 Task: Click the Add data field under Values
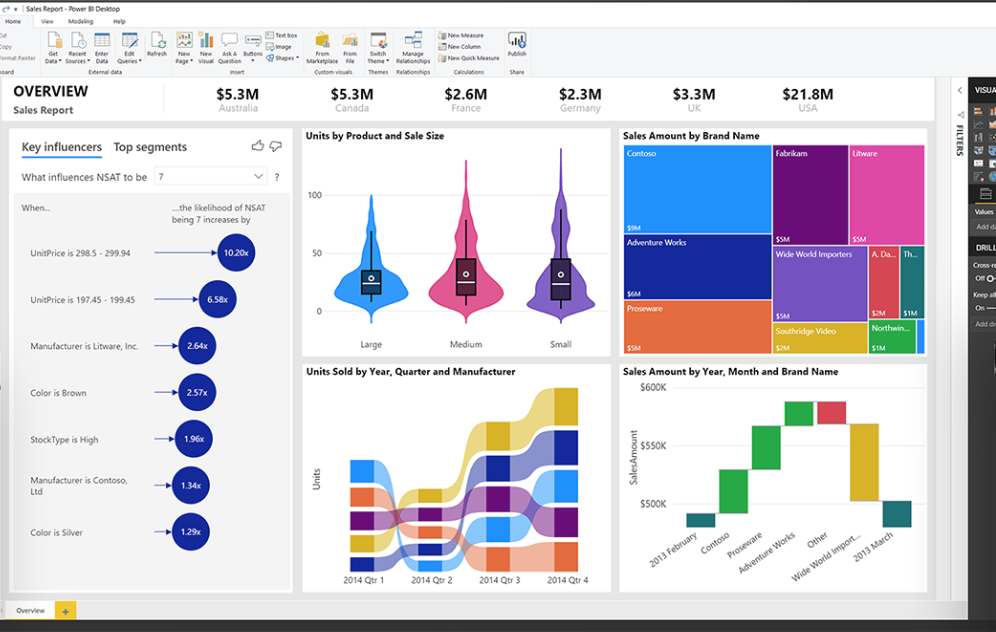pyautogui.click(x=985, y=227)
